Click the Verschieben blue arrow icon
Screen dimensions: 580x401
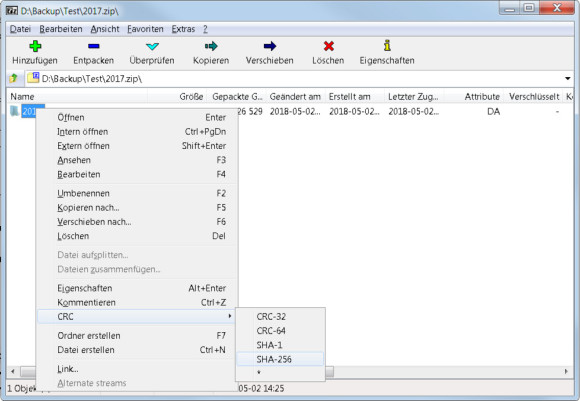click(270, 46)
